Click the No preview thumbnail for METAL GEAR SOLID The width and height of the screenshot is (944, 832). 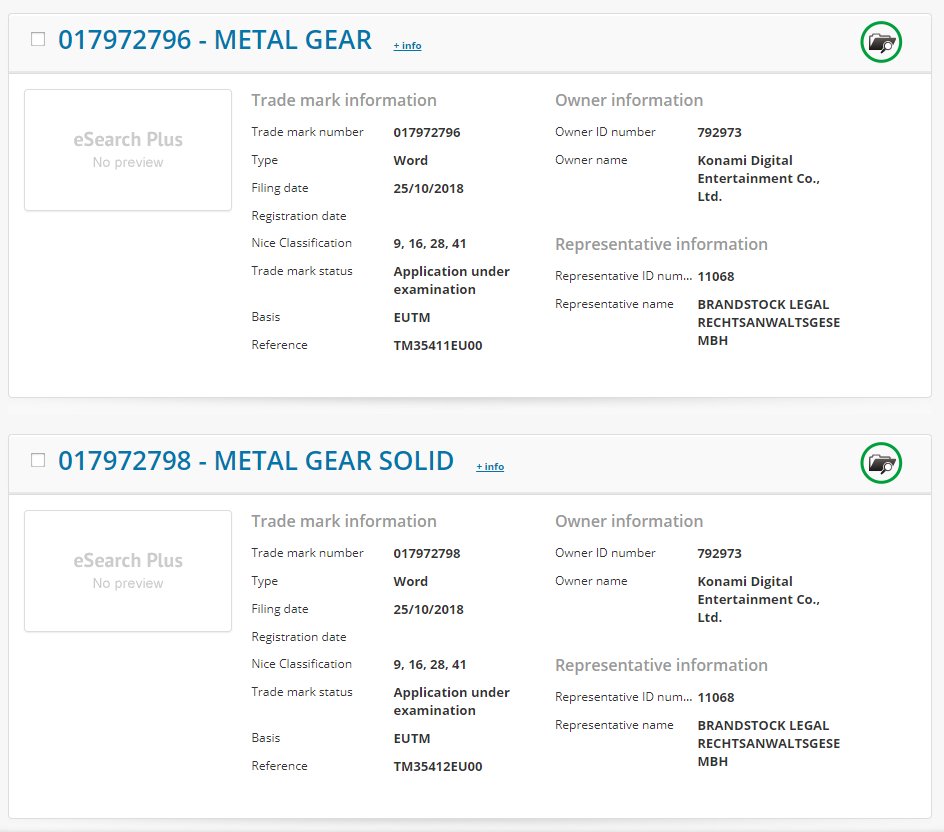point(128,571)
